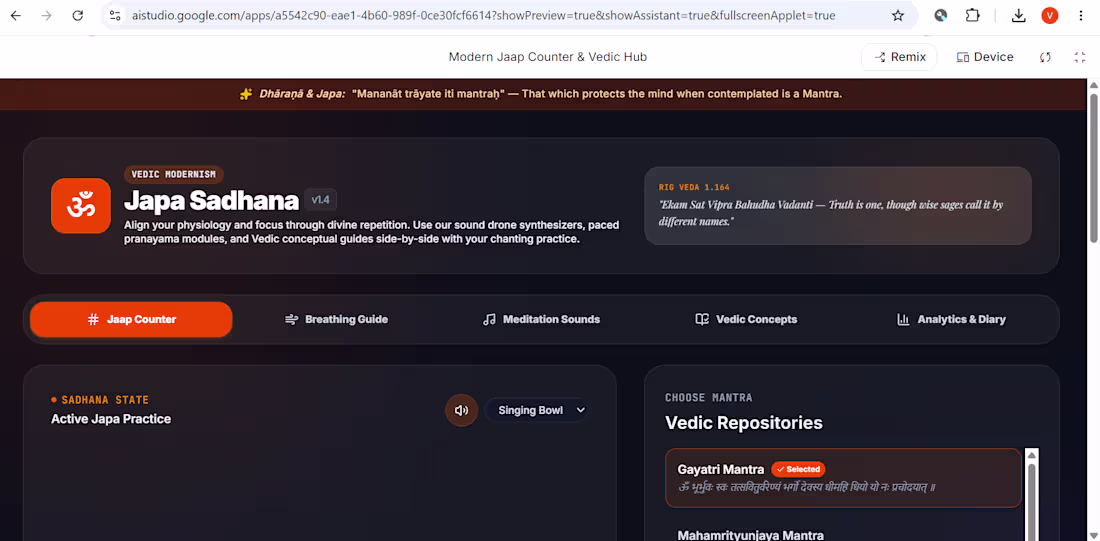Click the orange Om logo icon
Viewport: 1100px width, 541px height.
(x=81, y=206)
